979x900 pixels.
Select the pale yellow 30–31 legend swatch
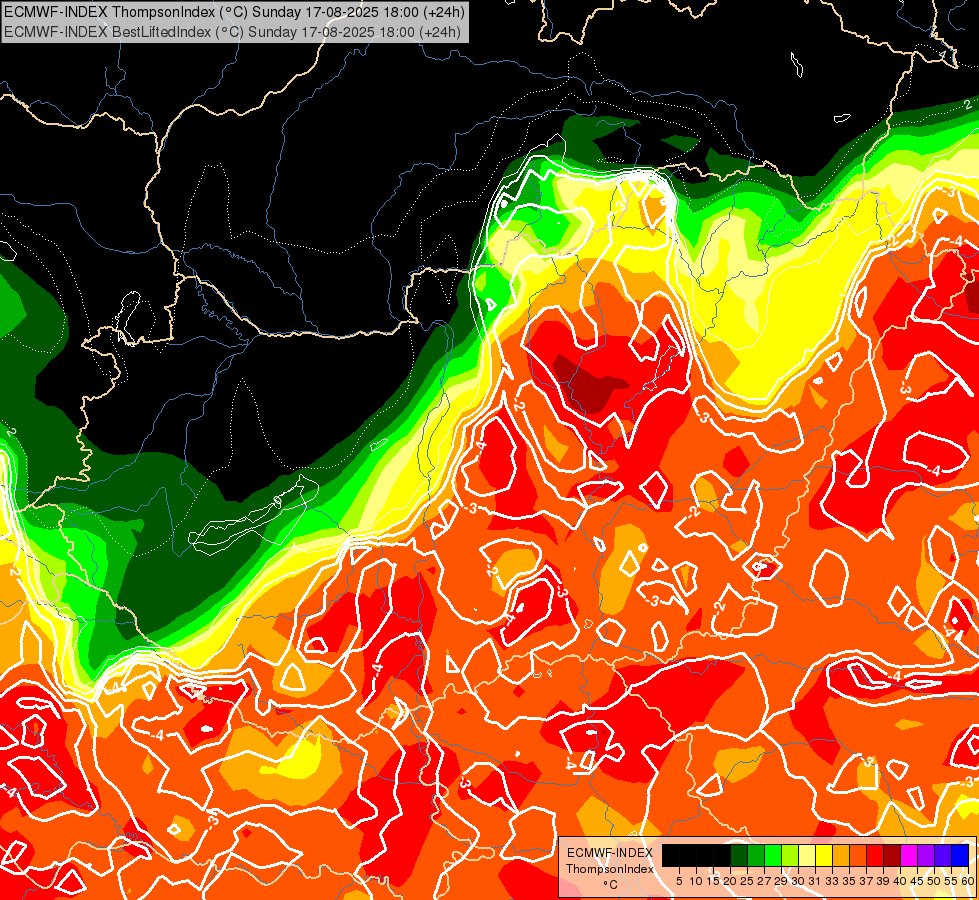[807, 855]
